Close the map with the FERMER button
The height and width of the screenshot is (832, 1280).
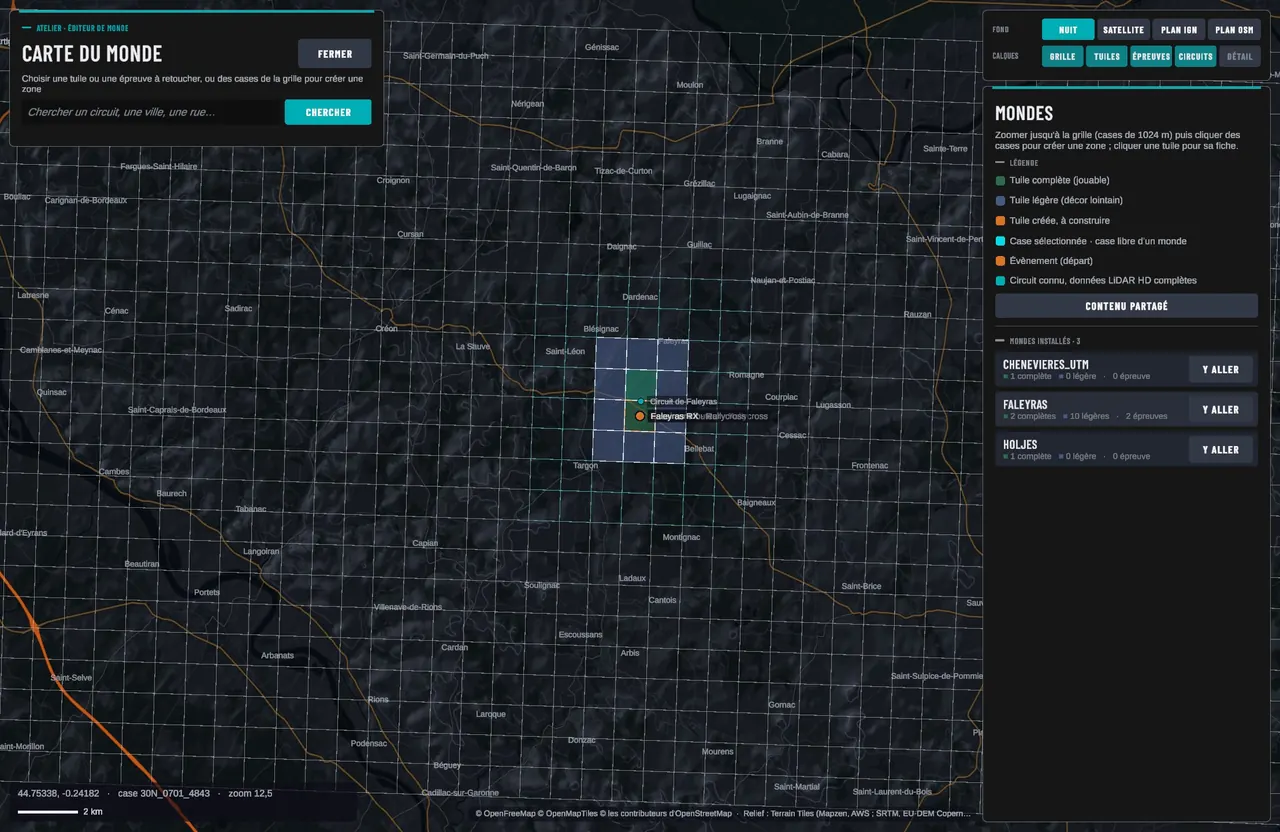(335, 54)
